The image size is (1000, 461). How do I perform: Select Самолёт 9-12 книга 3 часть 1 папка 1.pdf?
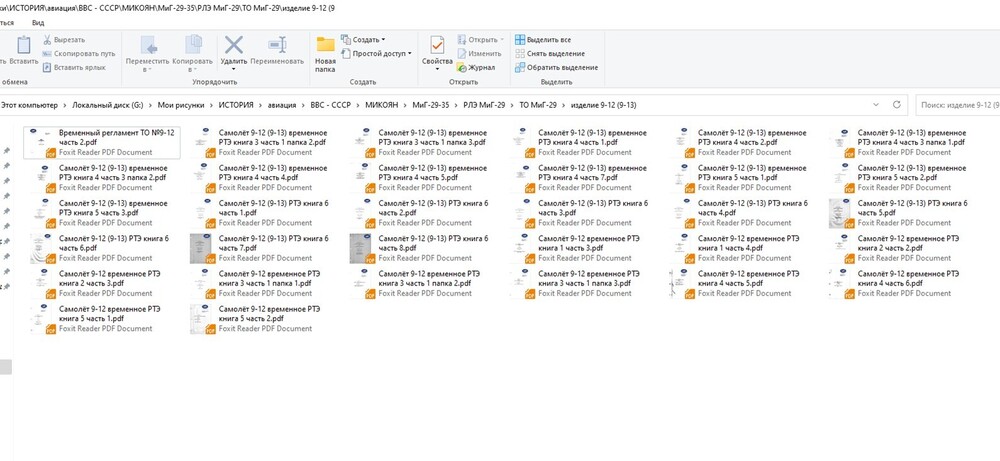(x=262, y=284)
